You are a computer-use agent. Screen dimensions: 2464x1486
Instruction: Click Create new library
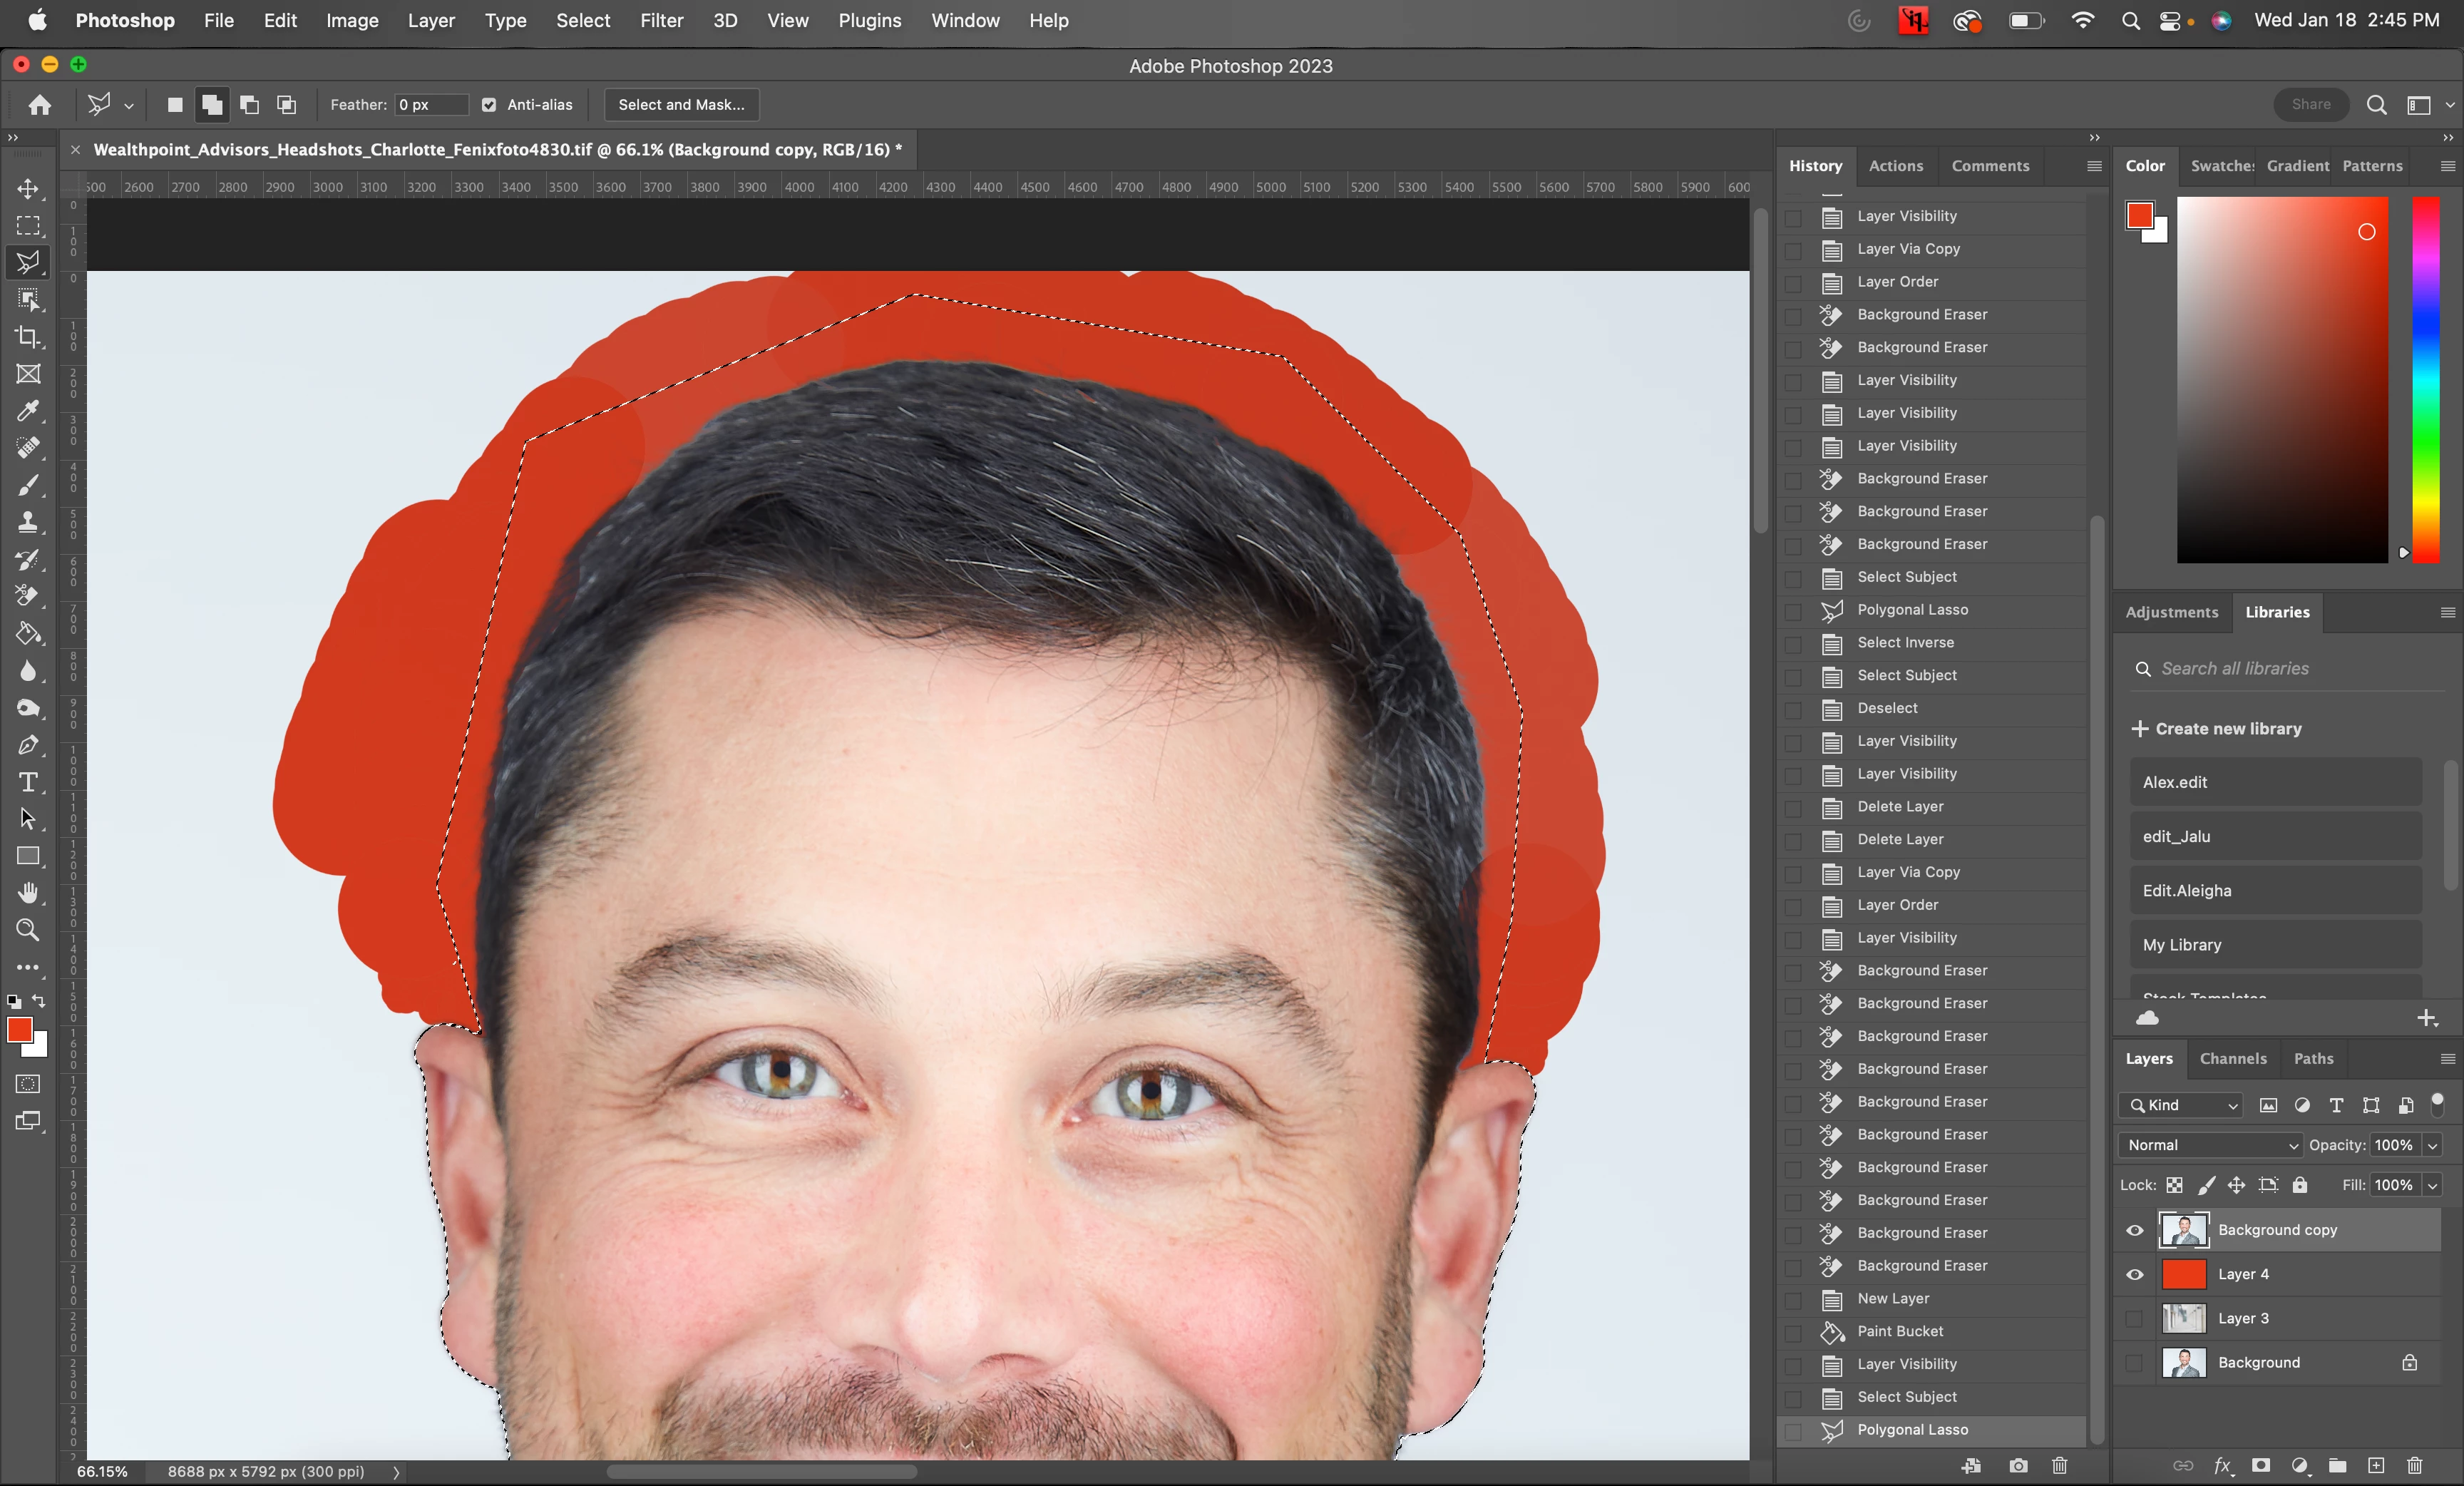tap(2216, 729)
